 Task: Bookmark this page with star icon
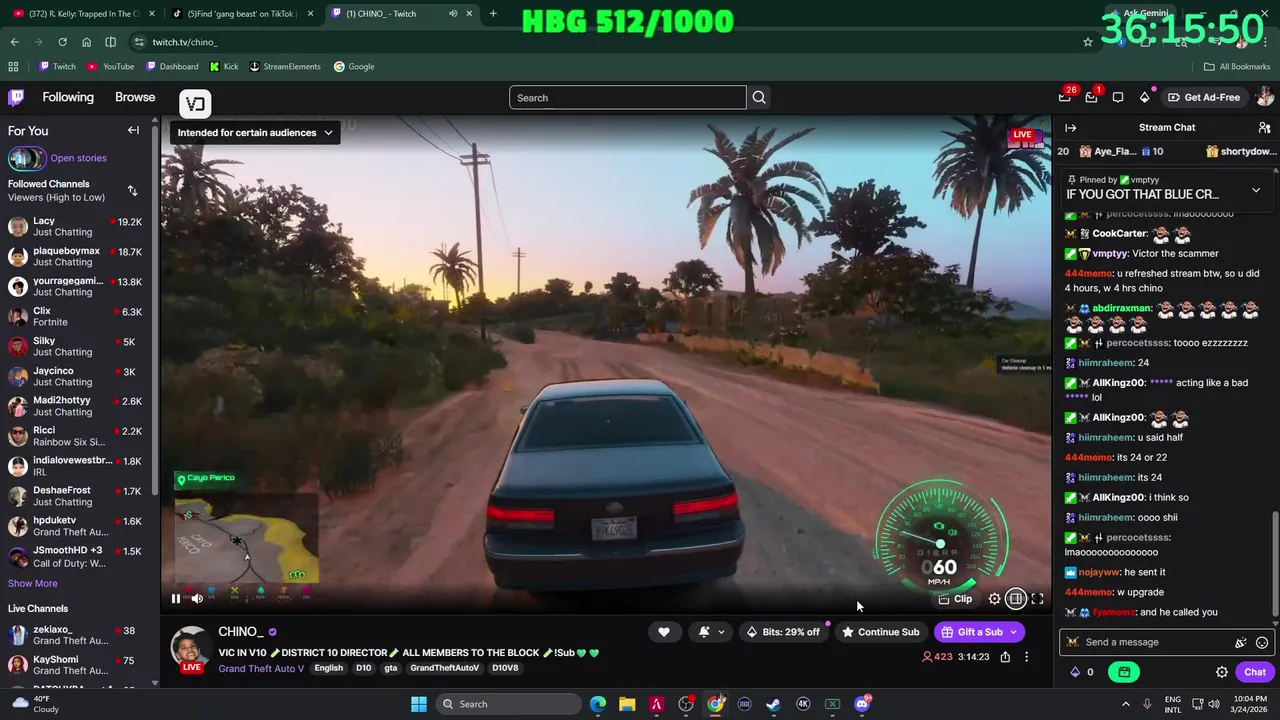tap(1088, 42)
